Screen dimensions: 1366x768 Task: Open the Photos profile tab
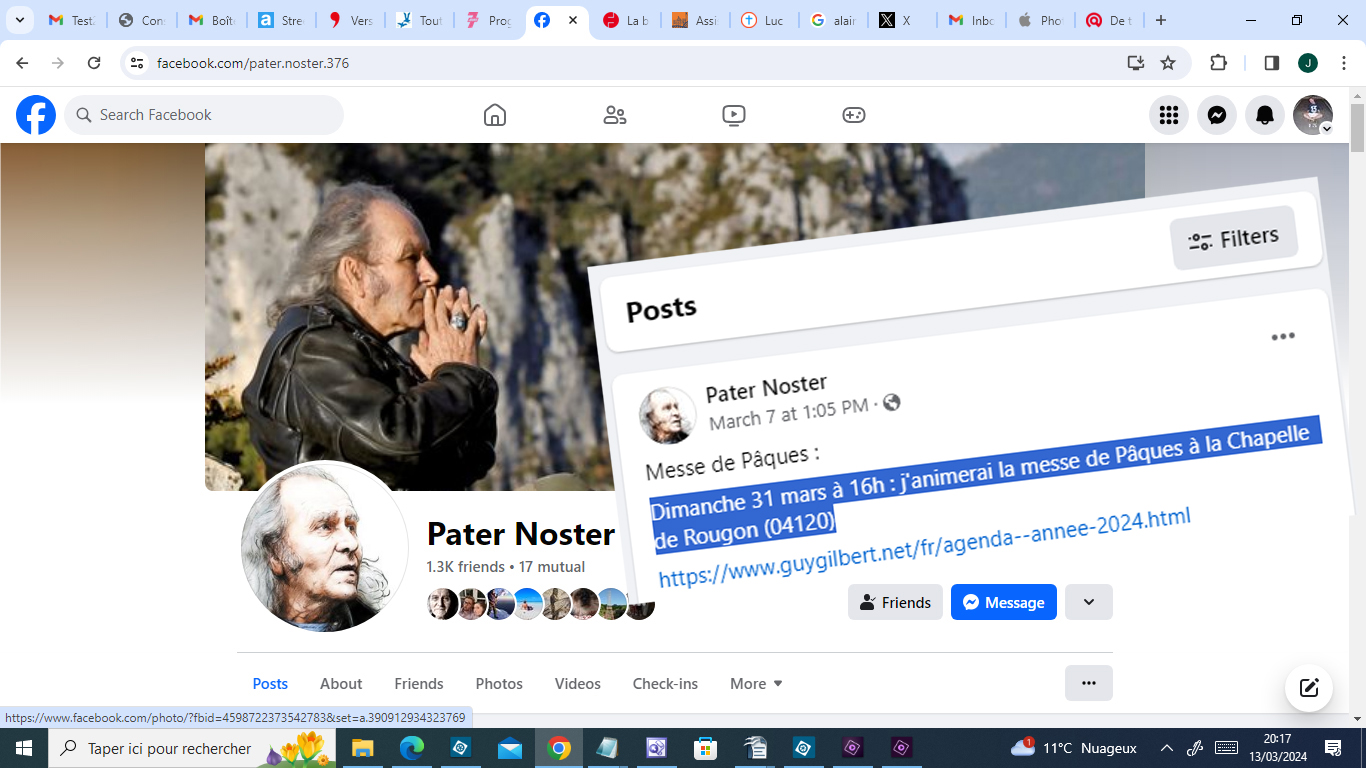(x=499, y=684)
